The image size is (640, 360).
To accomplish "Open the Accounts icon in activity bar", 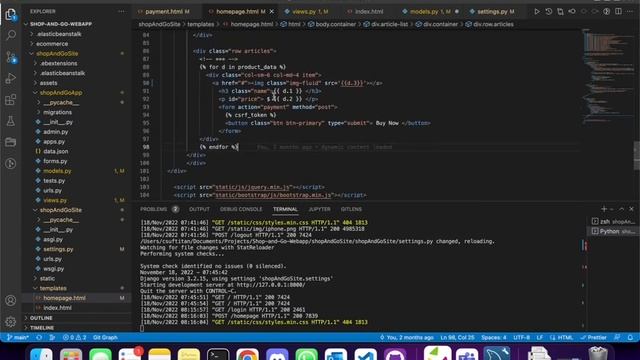I will [11, 300].
